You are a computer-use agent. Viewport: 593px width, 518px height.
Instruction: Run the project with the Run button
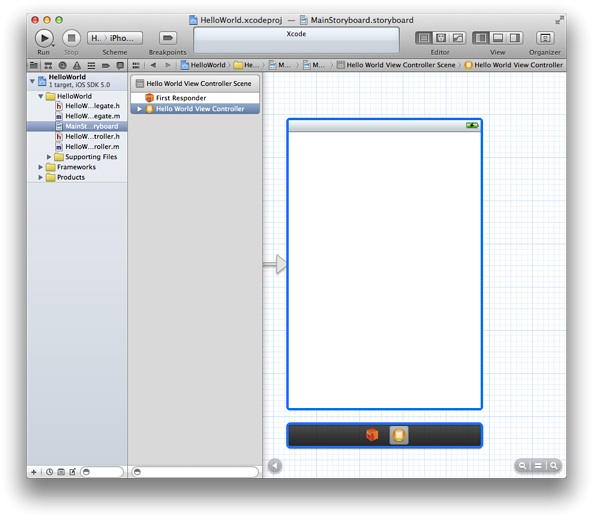pyautogui.click(x=44, y=38)
